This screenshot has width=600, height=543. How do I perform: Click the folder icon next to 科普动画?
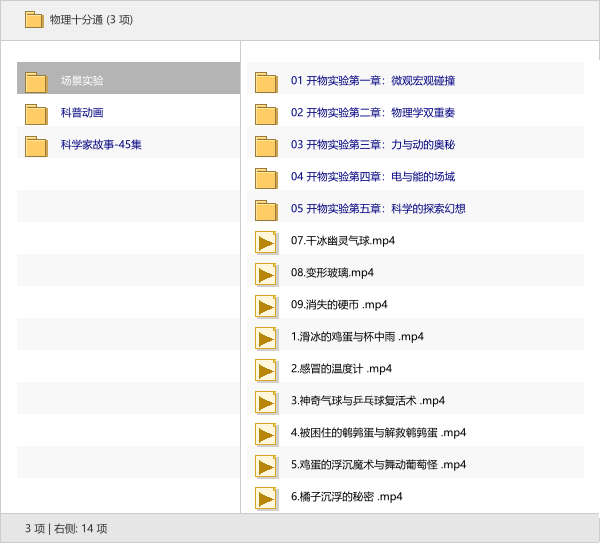(36, 114)
